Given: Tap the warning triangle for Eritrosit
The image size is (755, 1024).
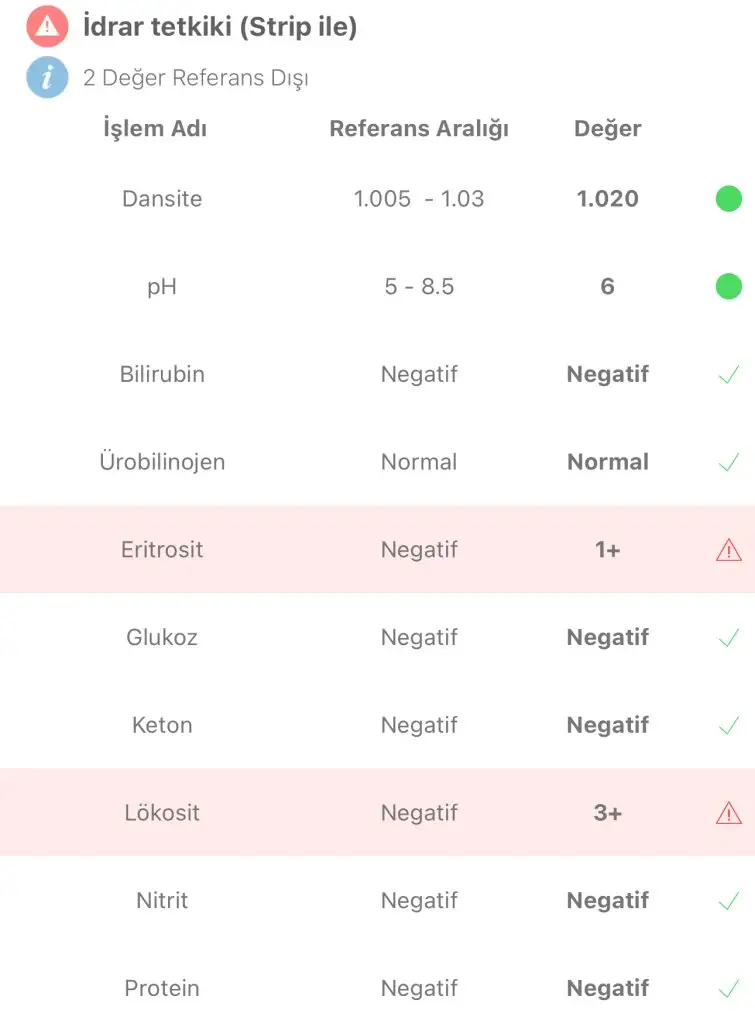Looking at the screenshot, I should click(x=729, y=550).
